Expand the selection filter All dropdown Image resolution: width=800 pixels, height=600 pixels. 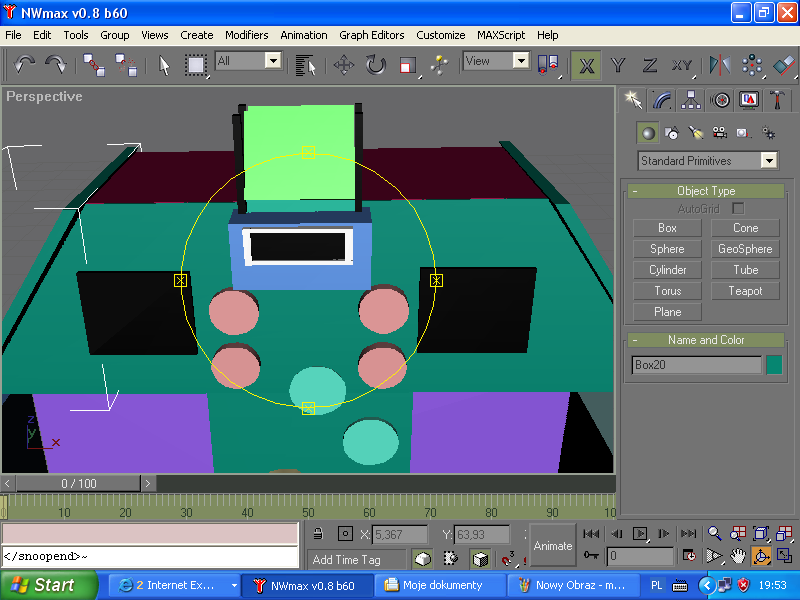coord(272,61)
